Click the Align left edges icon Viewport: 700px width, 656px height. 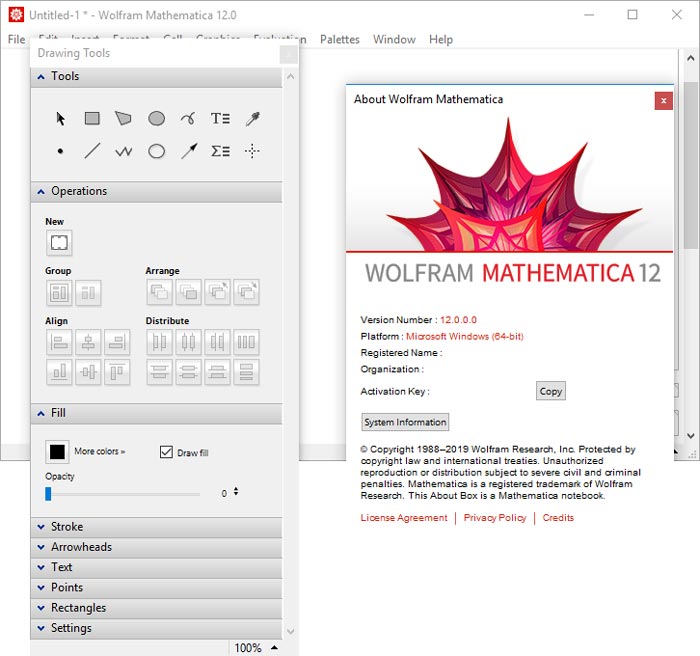coord(59,342)
